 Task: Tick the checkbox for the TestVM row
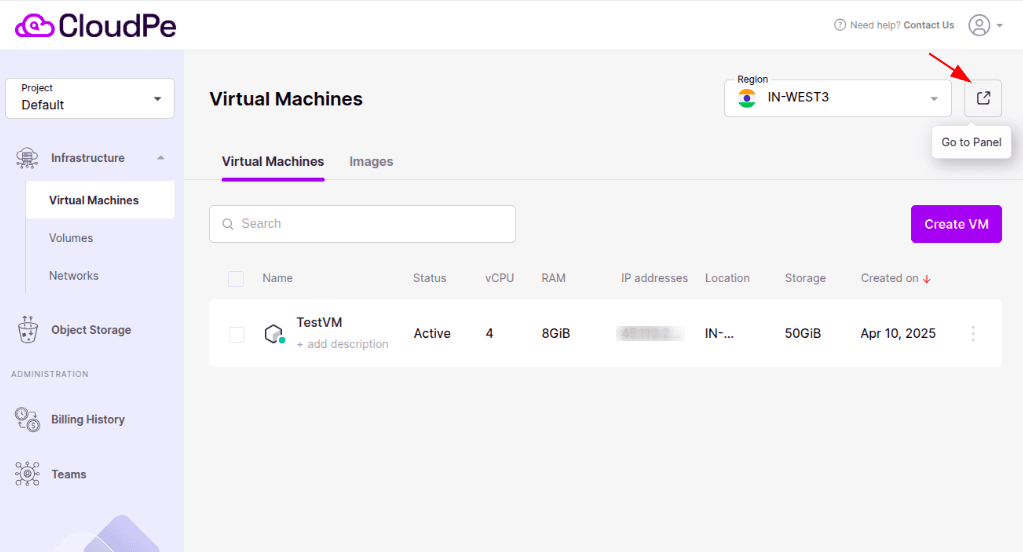(236, 335)
